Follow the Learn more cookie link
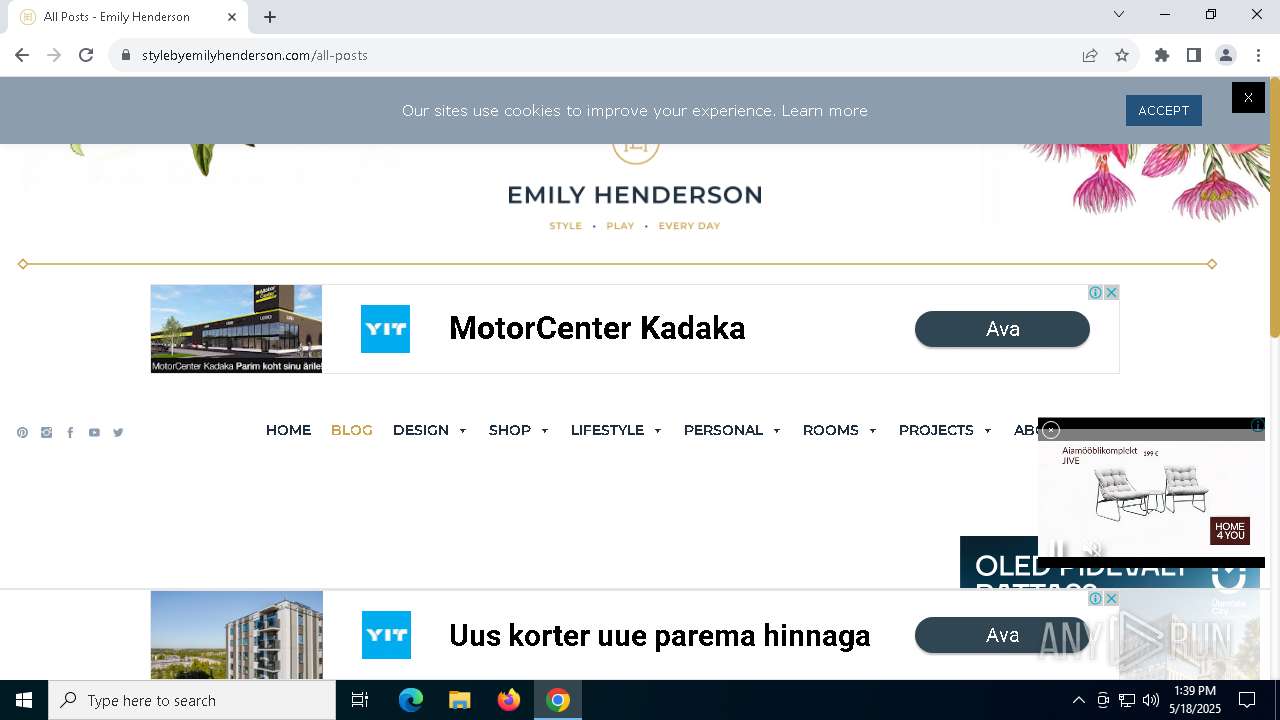Image resolution: width=1280 pixels, height=720 pixels. [825, 111]
